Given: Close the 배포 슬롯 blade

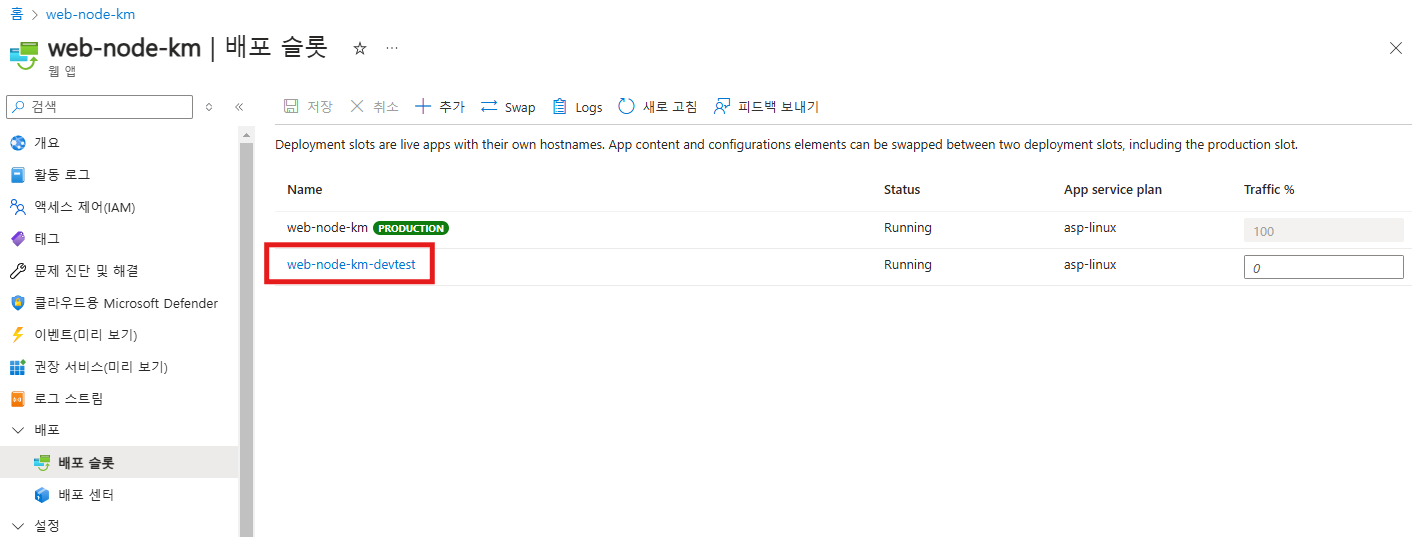Looking at the screenshot, I should tap(1396, 48).
